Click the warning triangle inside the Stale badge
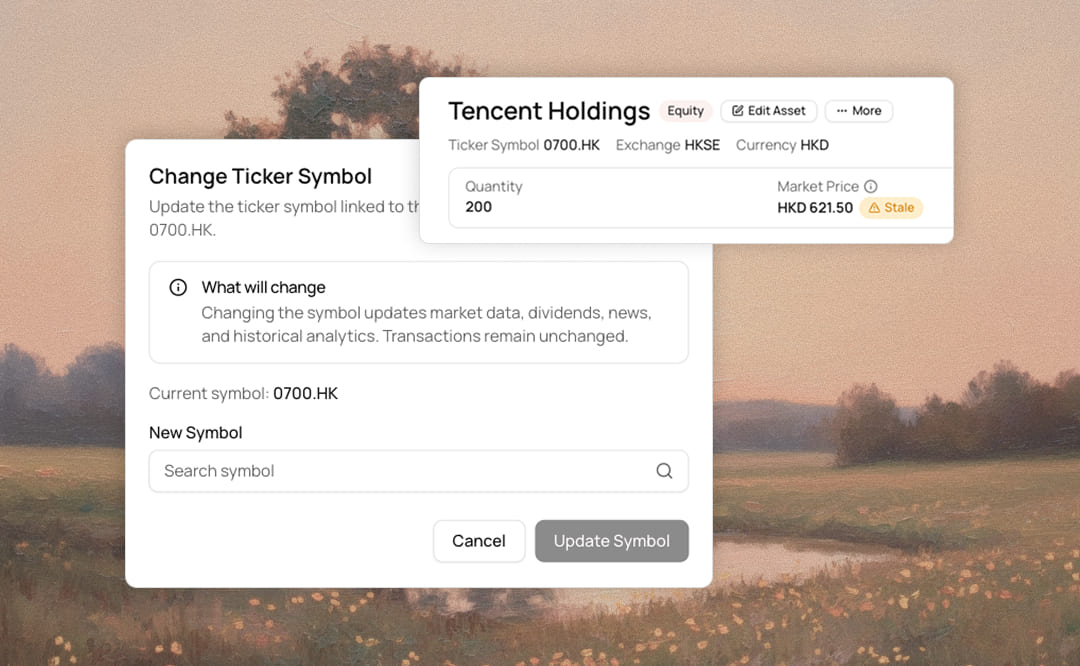The image size is (1080, 666). tap(872, 208)
